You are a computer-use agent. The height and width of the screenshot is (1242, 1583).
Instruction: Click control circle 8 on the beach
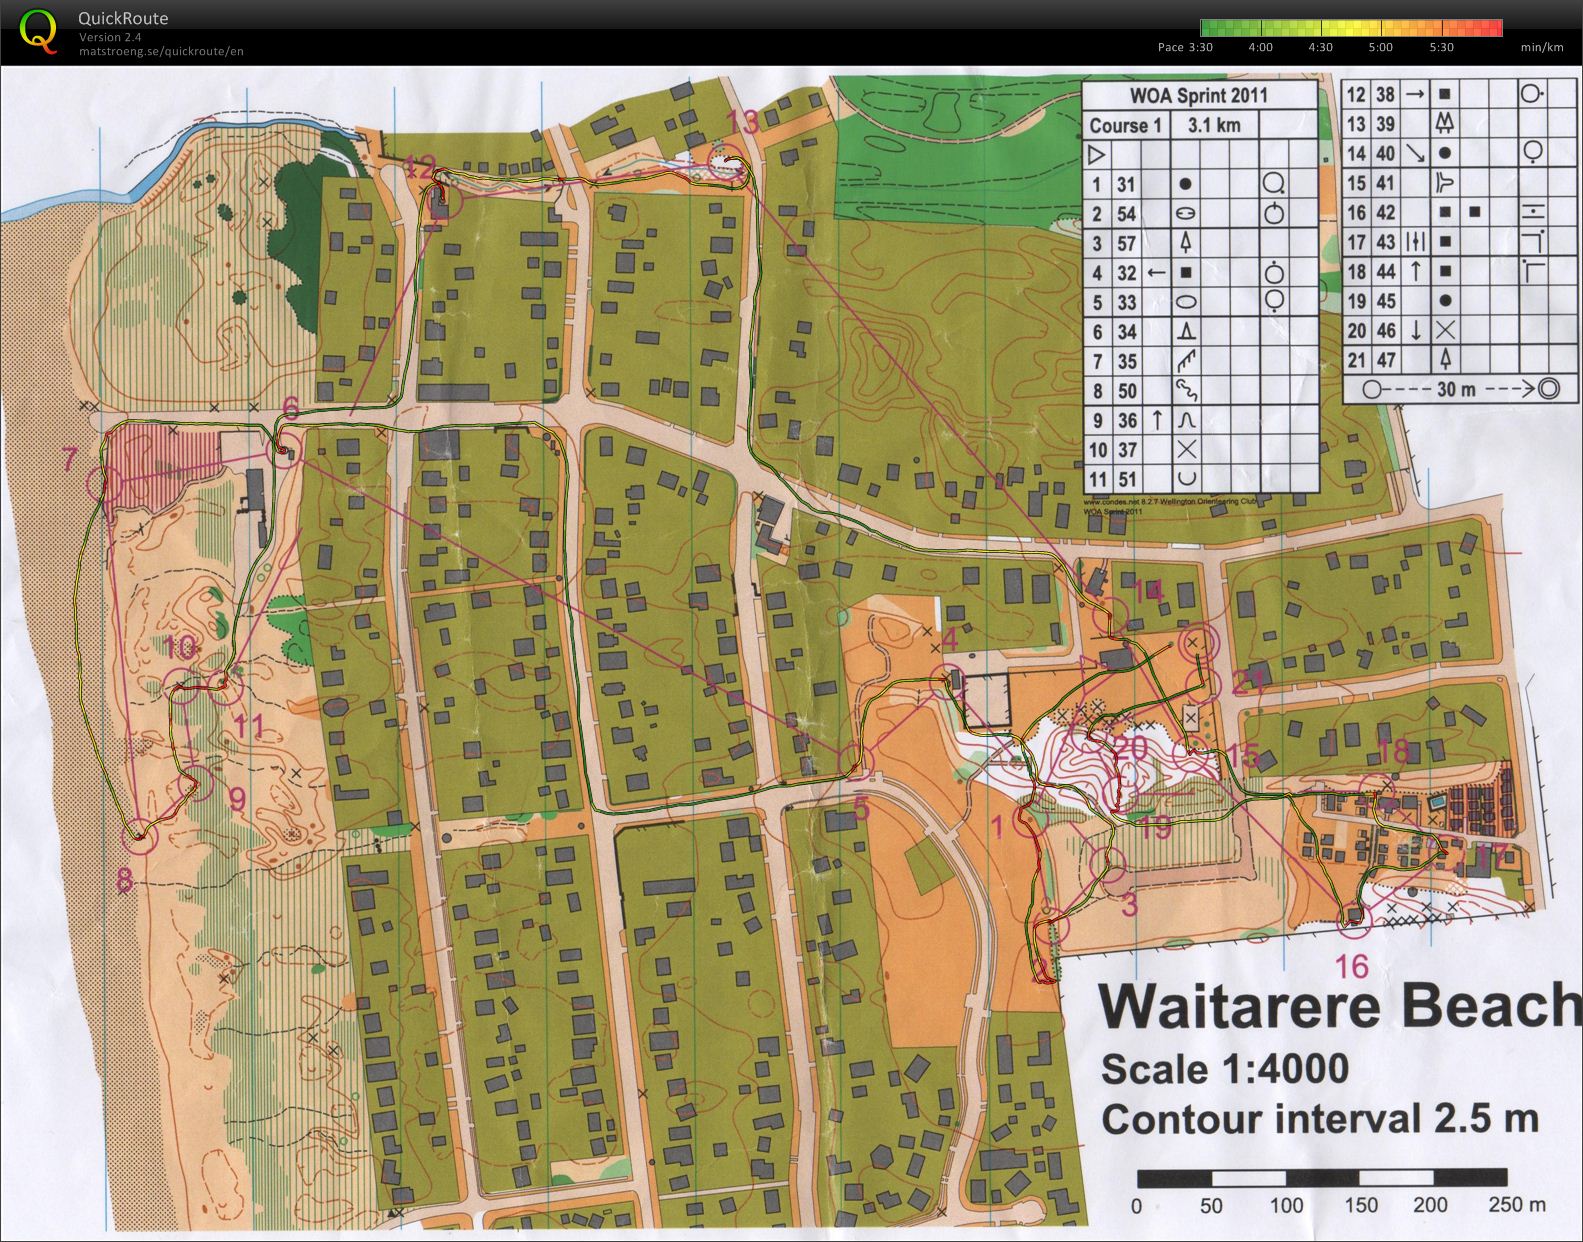[141, 836]
